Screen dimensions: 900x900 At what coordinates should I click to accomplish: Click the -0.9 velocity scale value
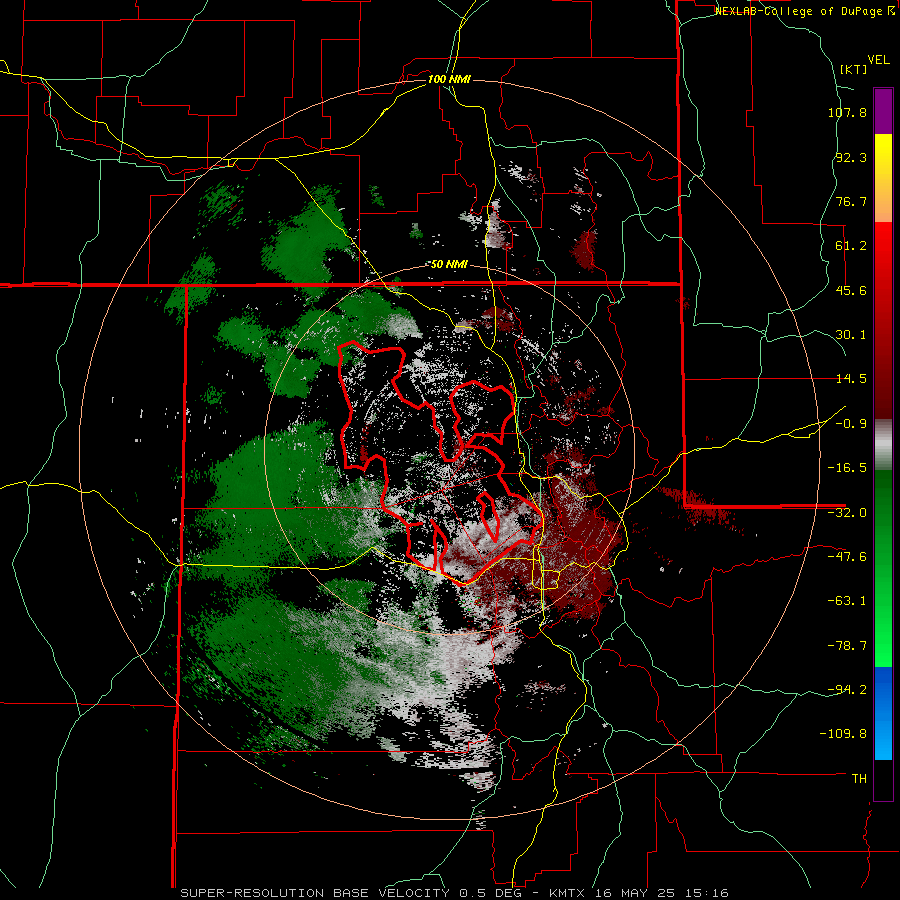point(851,424)
